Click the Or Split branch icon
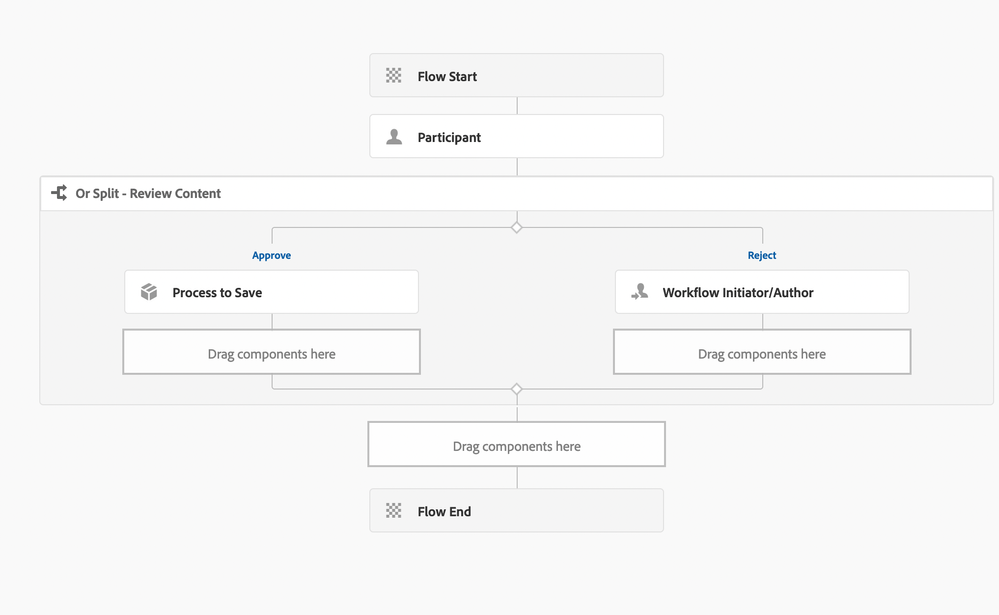Viewport: 999px width, 615px height. tap(59, 193)
